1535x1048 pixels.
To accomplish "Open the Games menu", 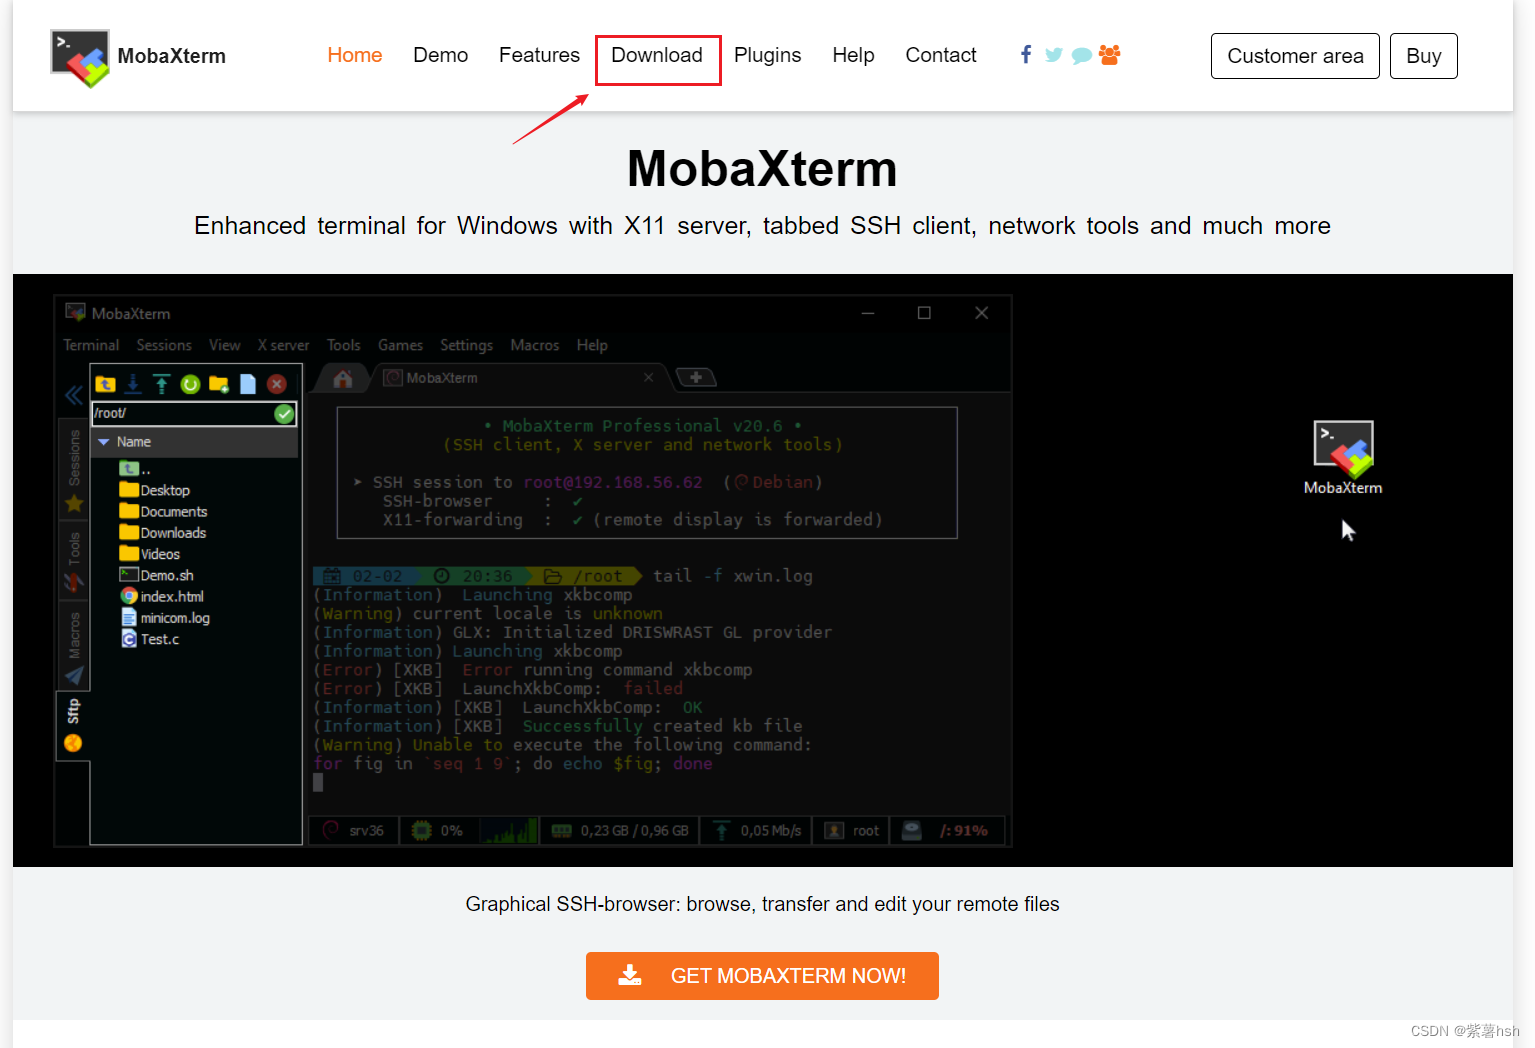I will coord(400,345).
